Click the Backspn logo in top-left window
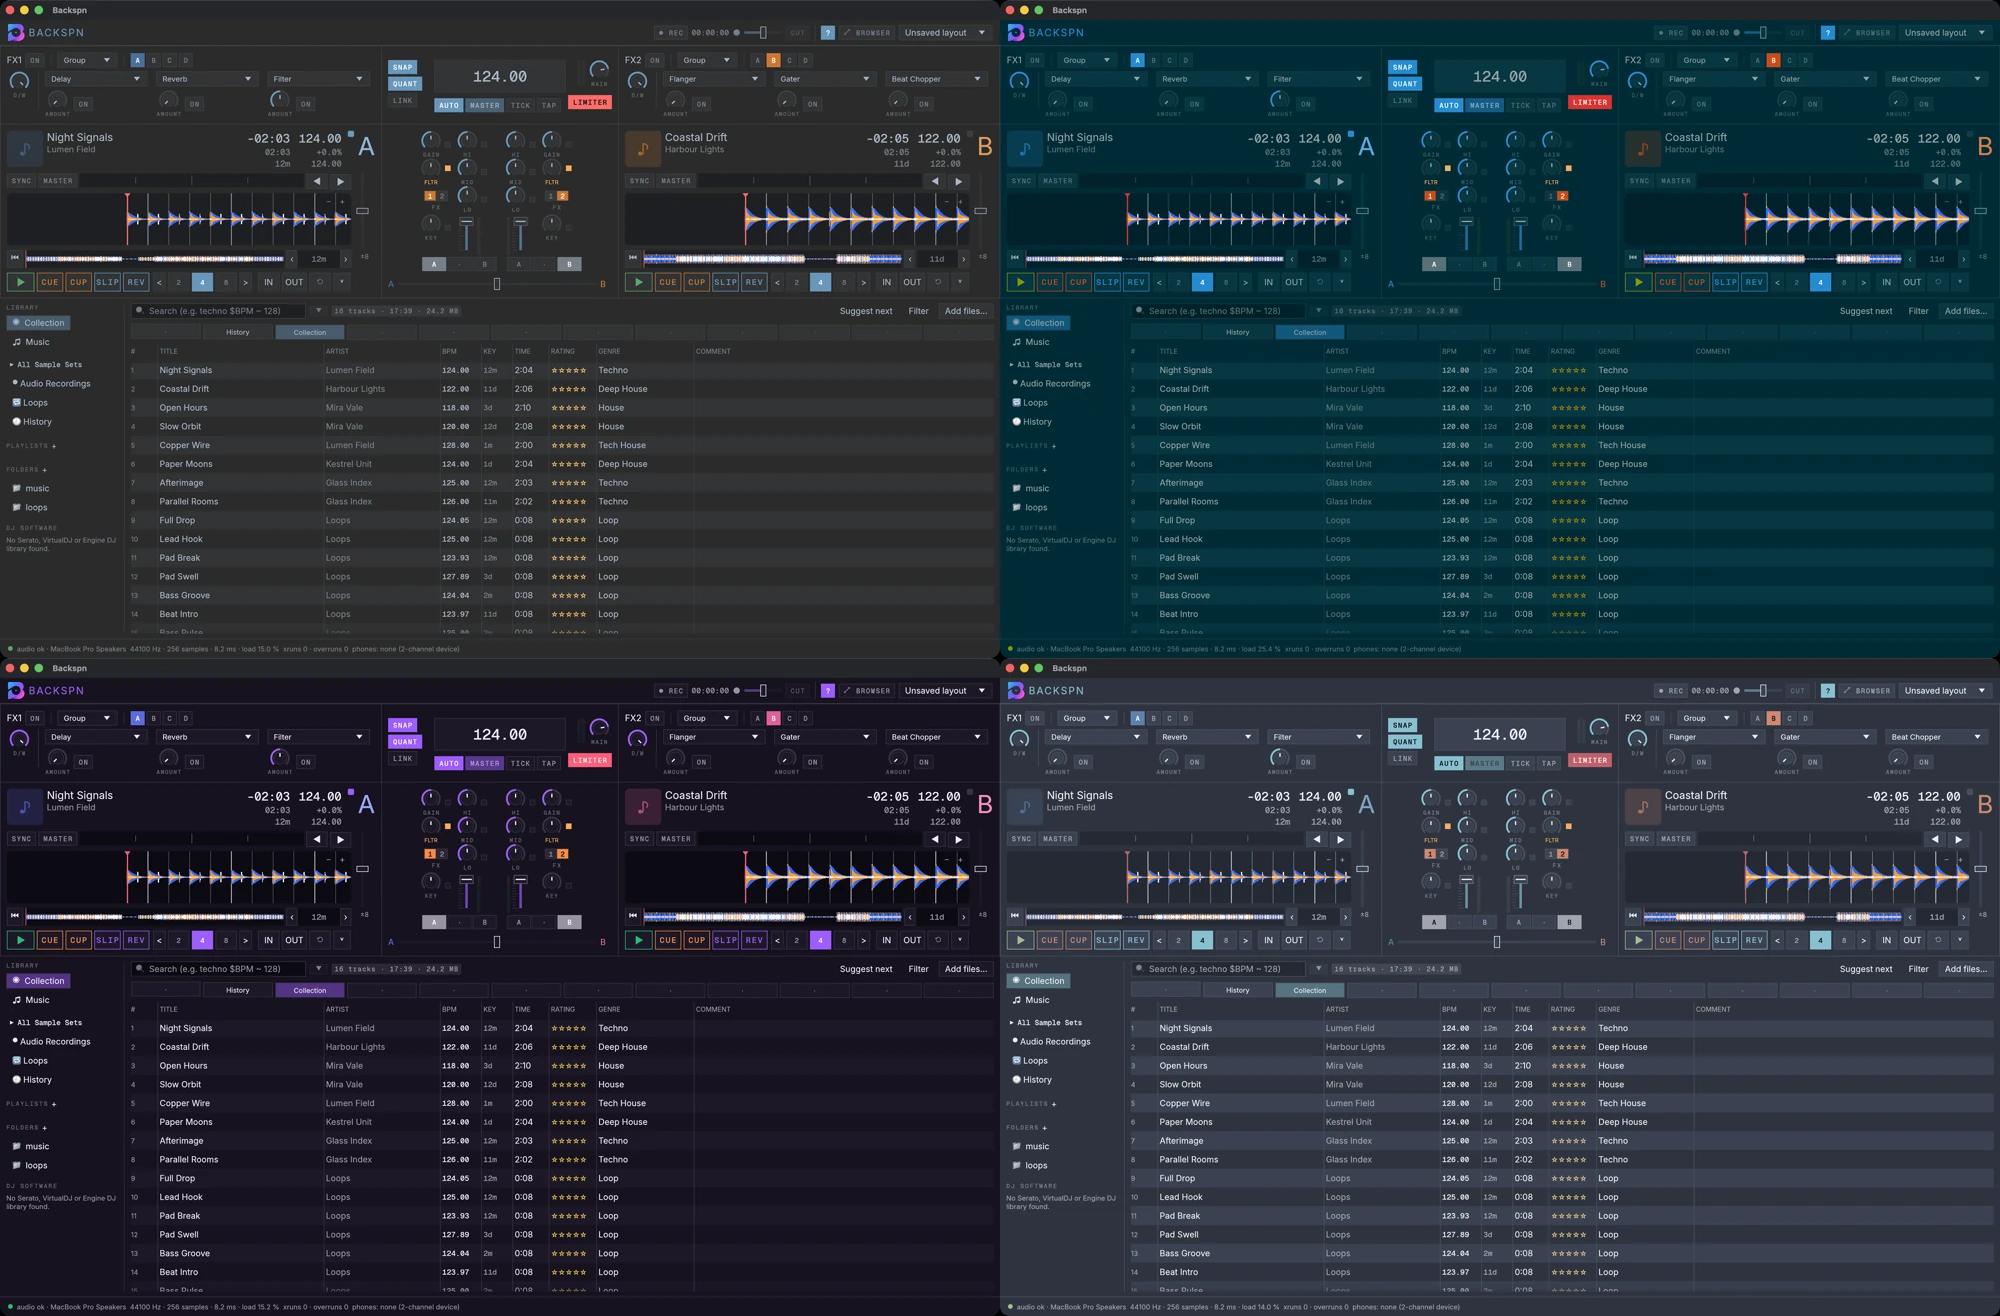The image size is (2000, 1316). point(16,33)
